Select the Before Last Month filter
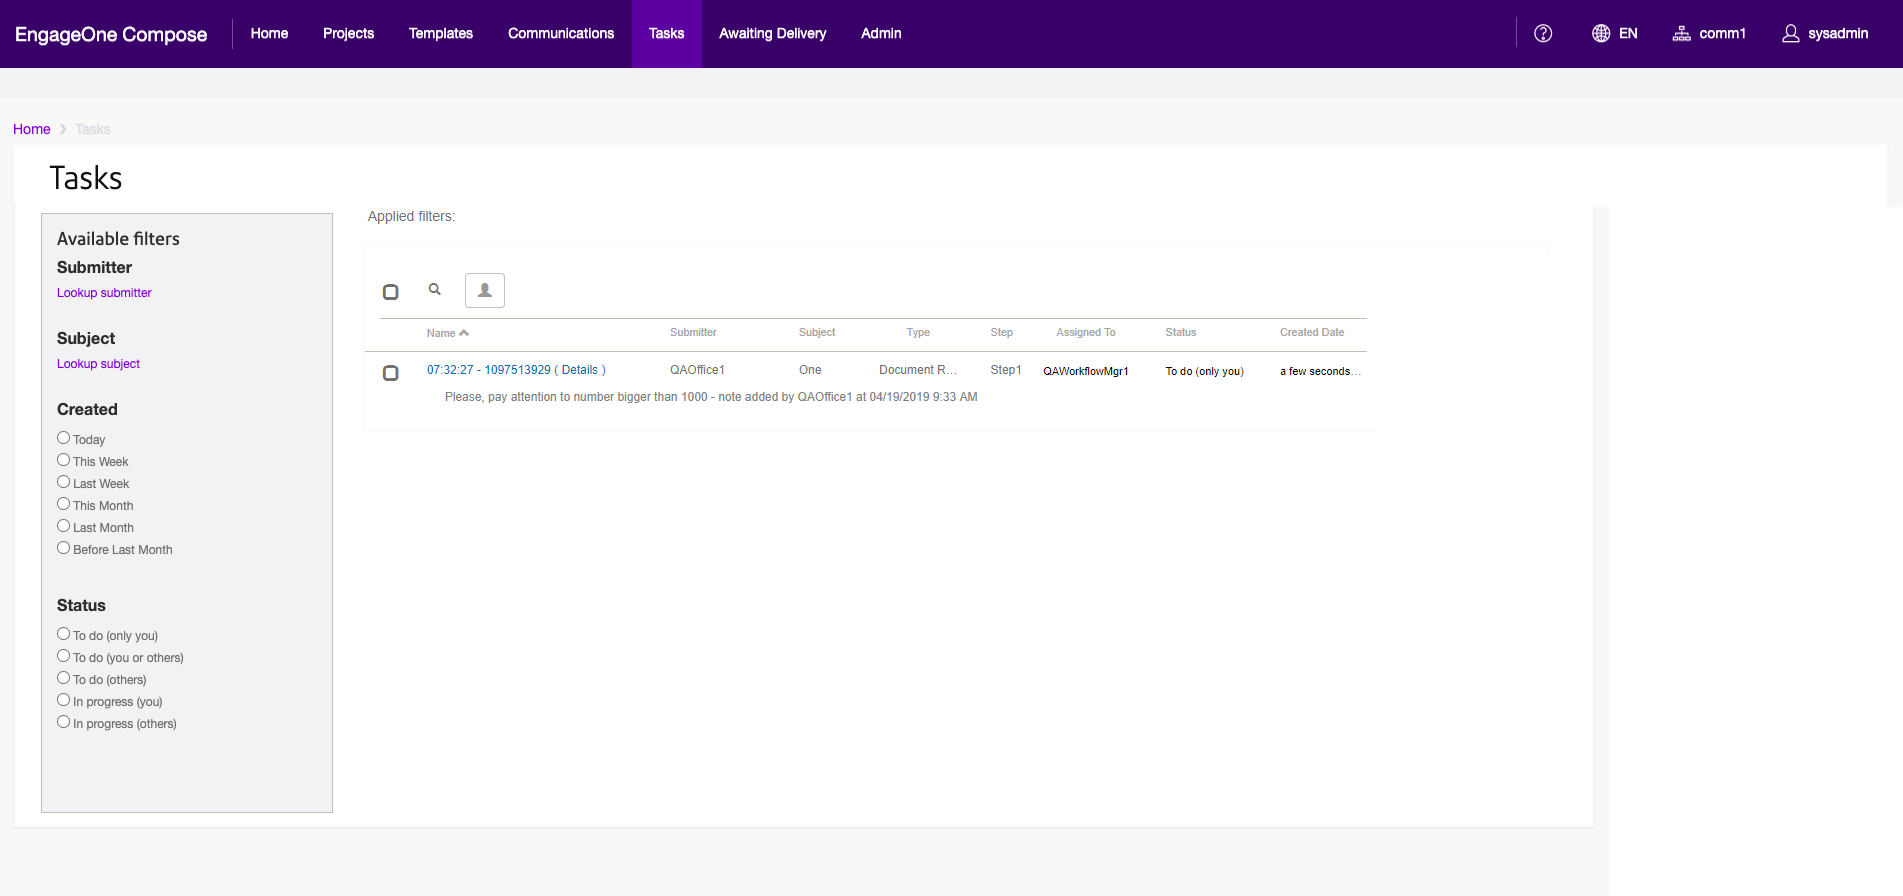Viewport: 1903px width, 896px height. tap(64, 548)
